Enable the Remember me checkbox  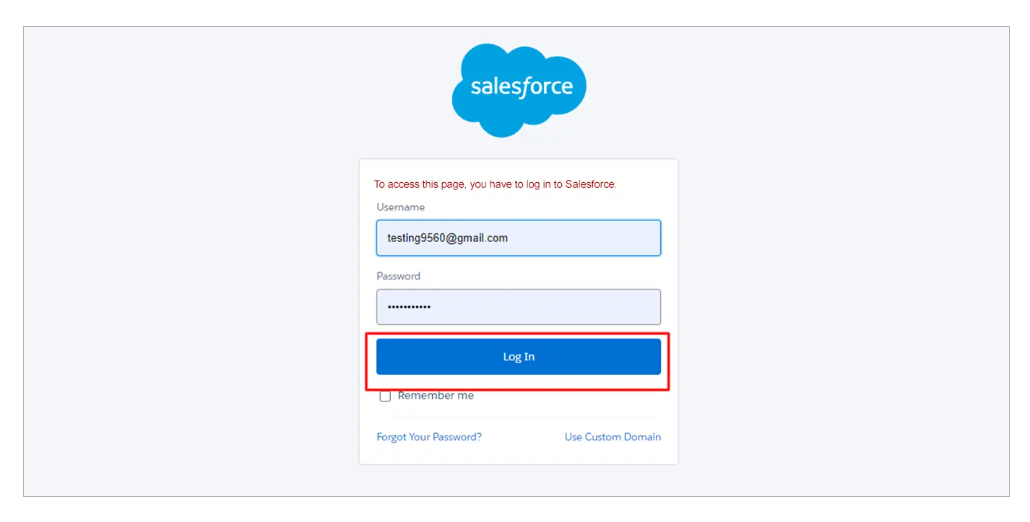[x=385, y=397]
